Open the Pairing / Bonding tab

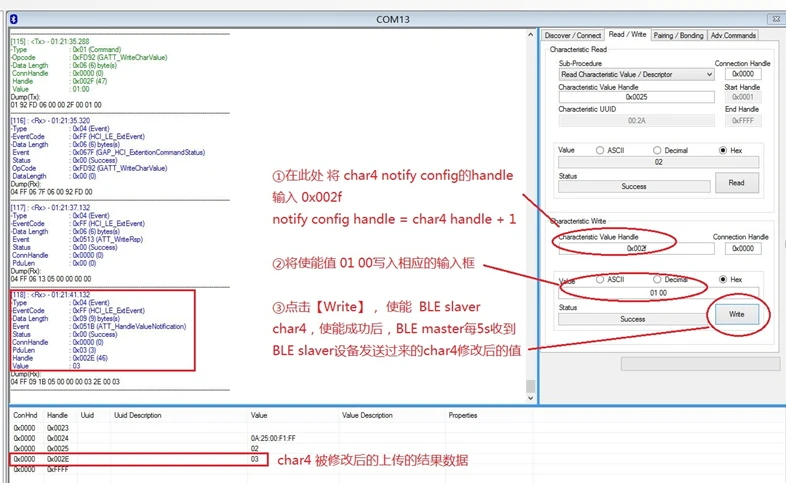pos(678,36)
